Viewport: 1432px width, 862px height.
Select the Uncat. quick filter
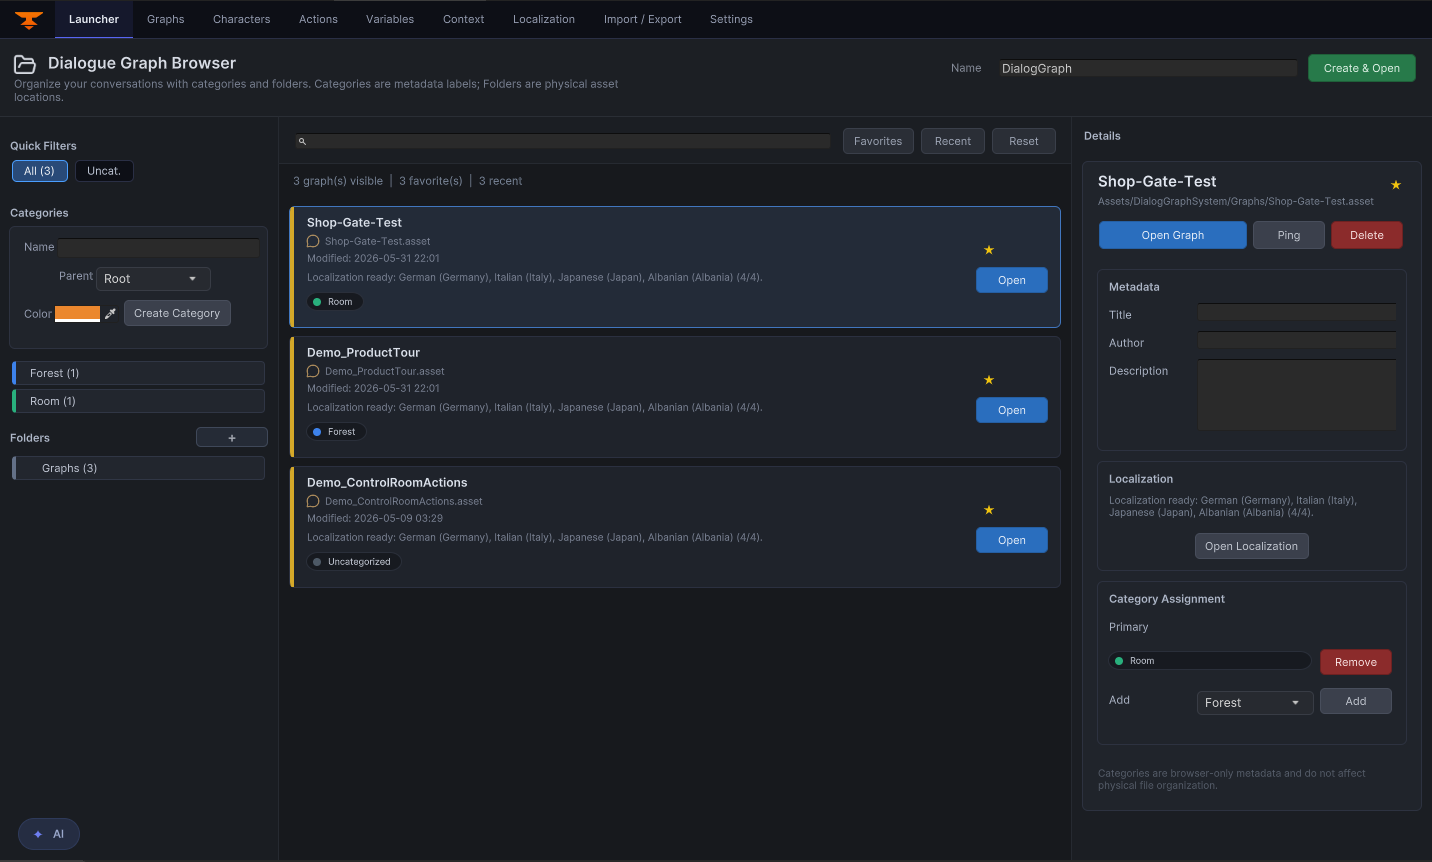tap(104, 171)
